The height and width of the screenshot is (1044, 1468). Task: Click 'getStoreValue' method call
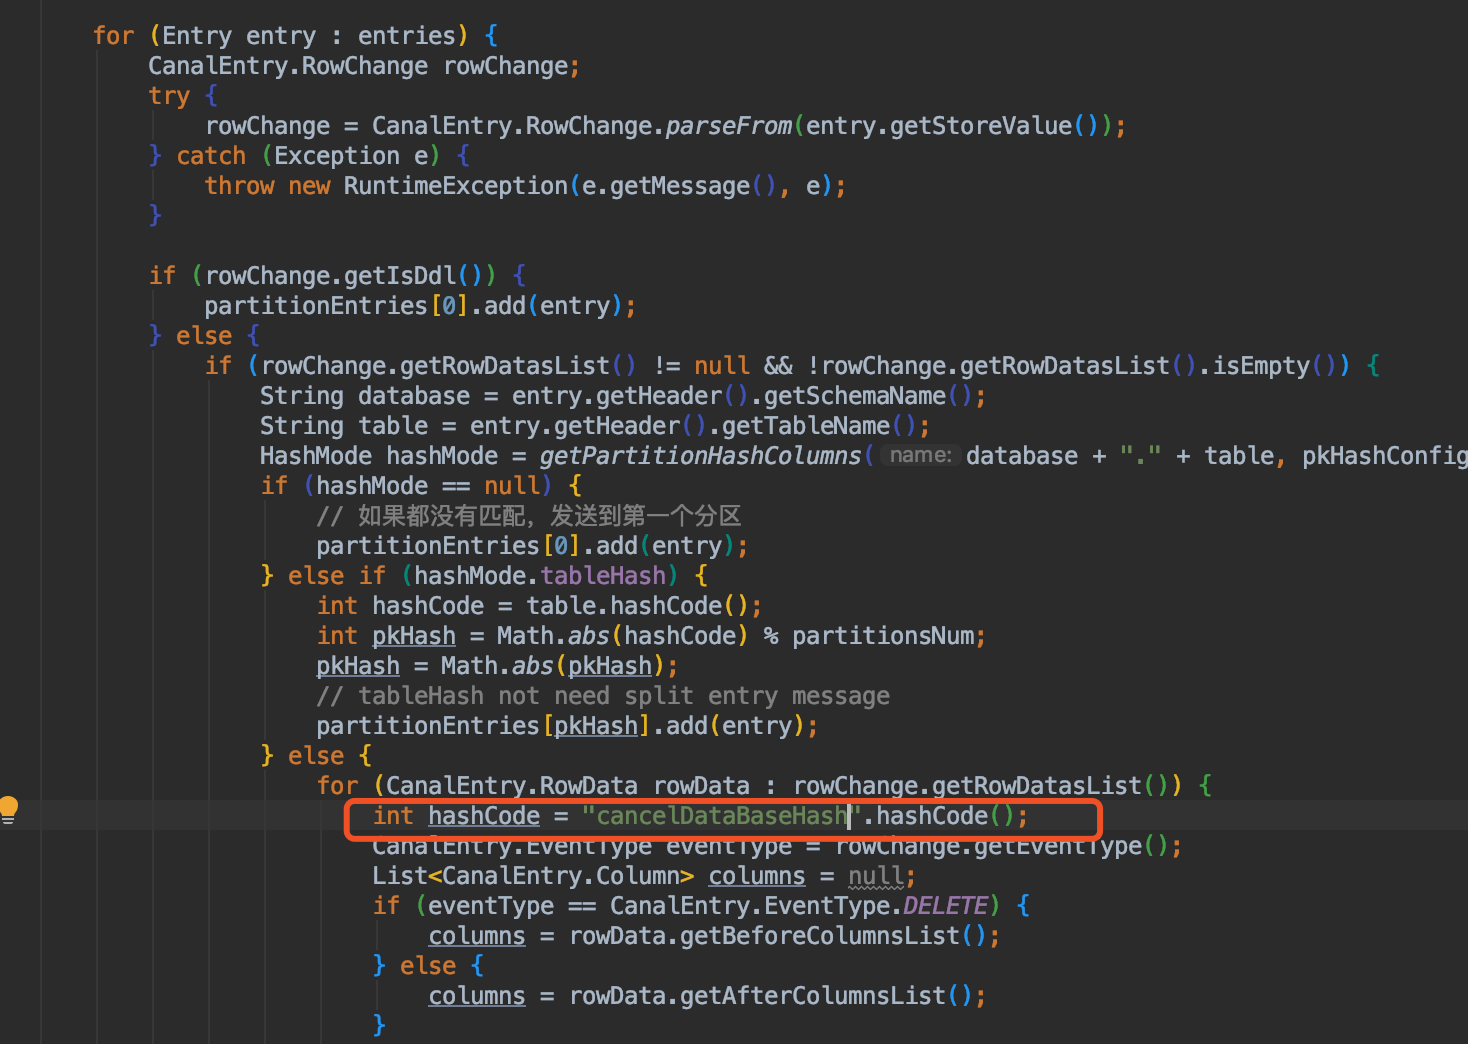(981, 126)
